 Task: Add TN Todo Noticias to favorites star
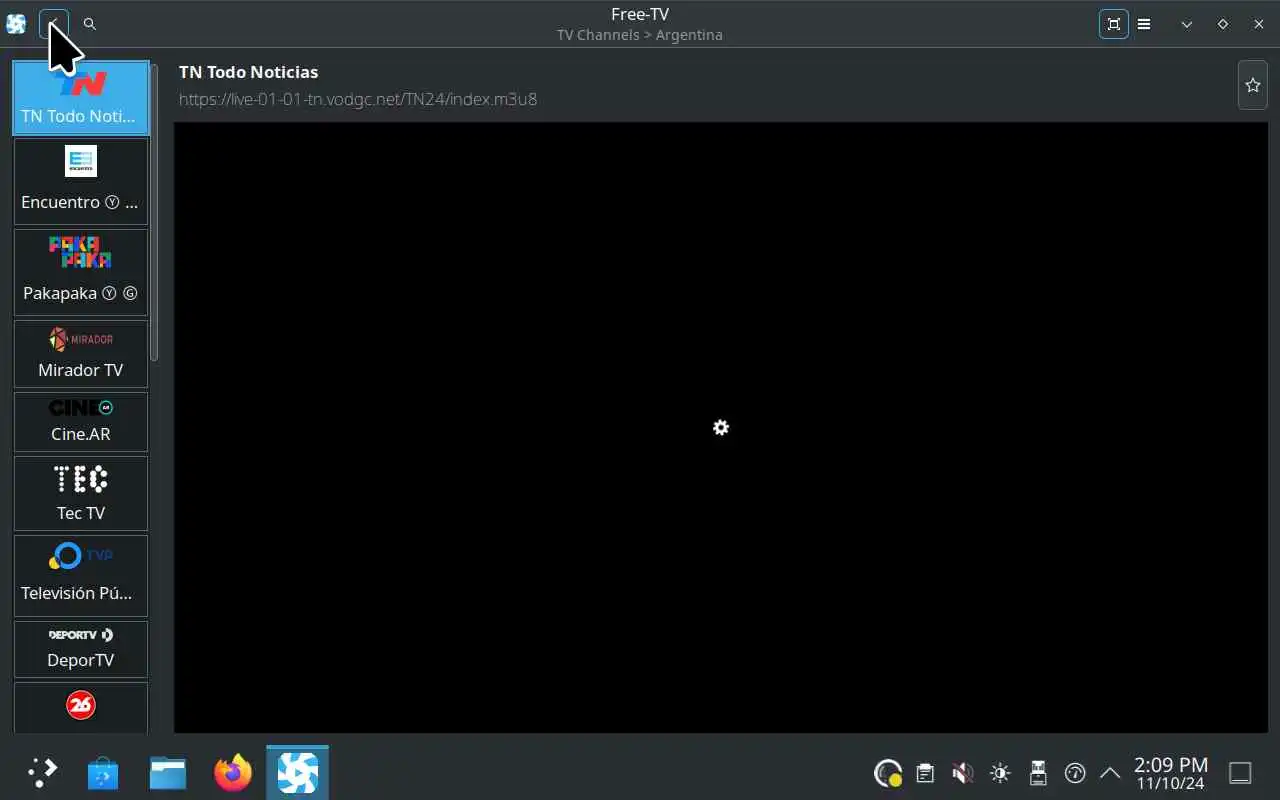[x=1253, y=85]
